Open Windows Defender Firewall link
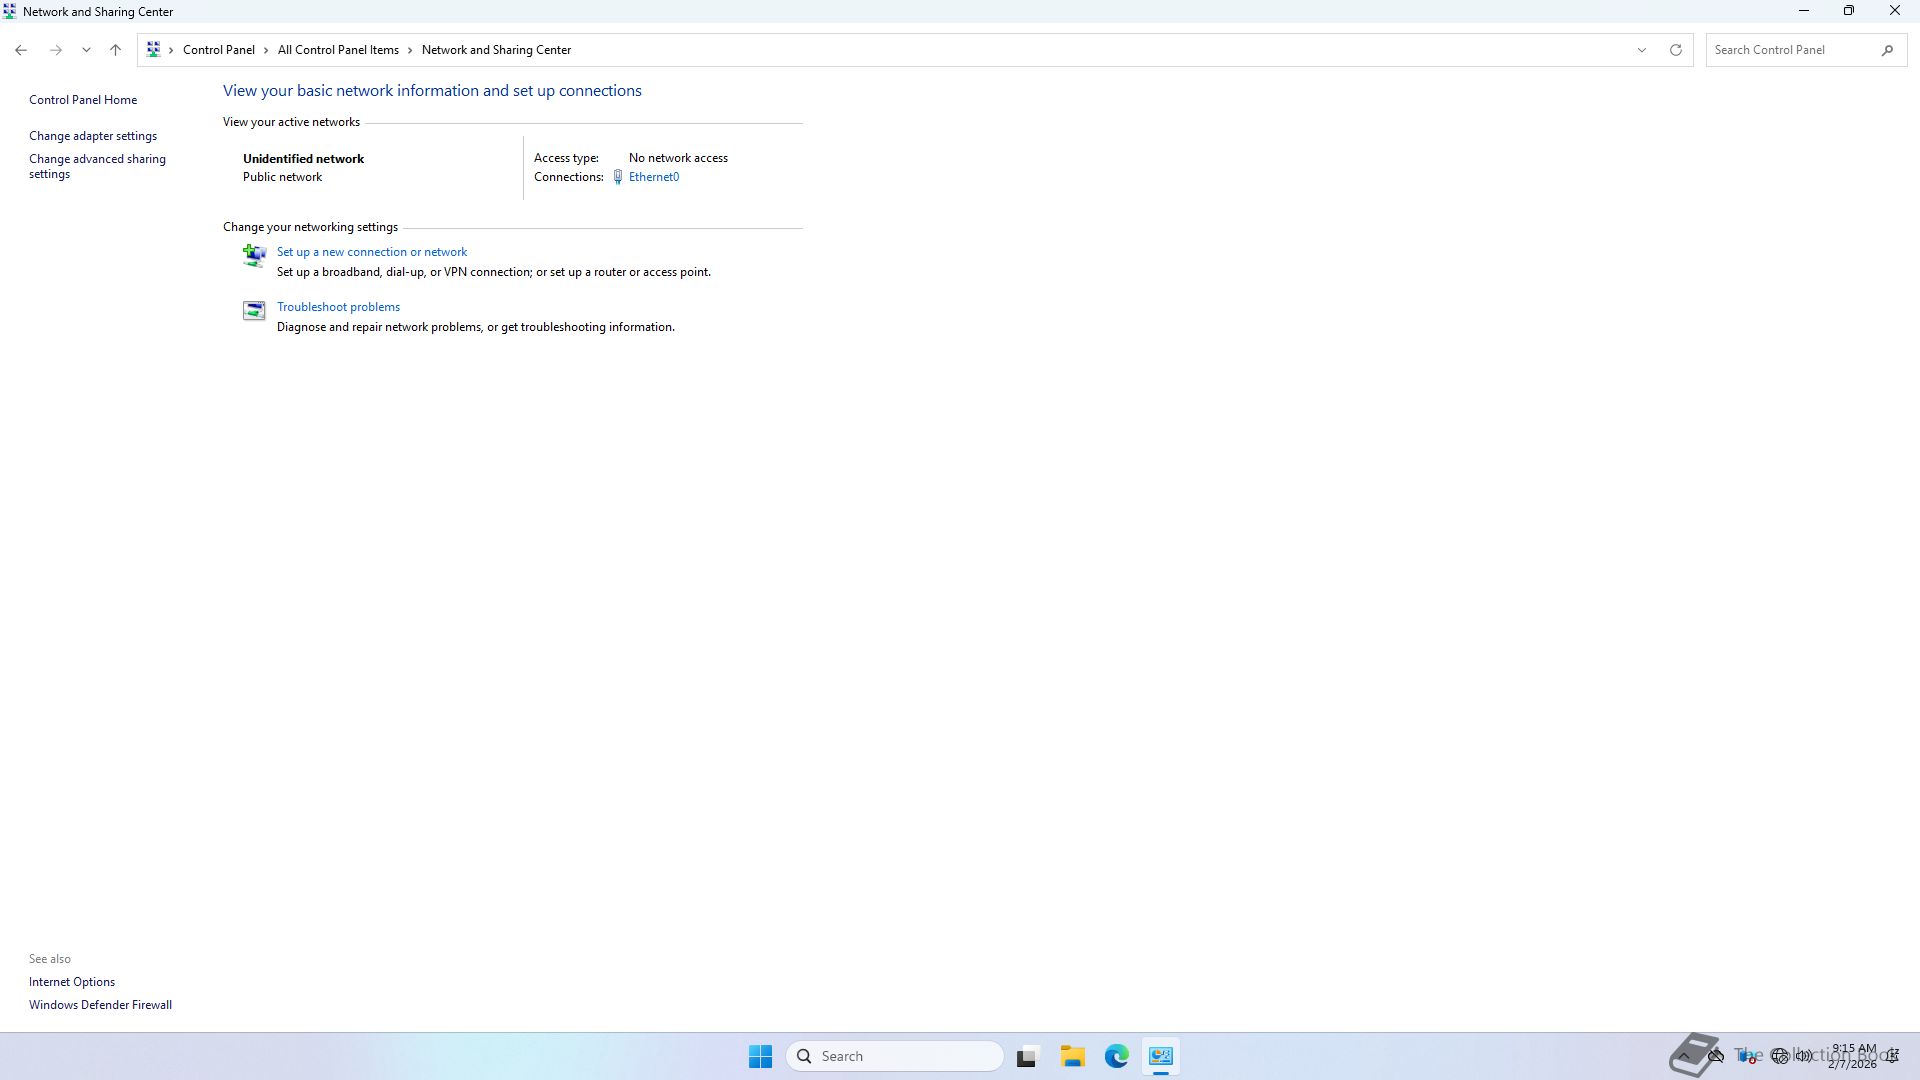 tap(100, 1005)
